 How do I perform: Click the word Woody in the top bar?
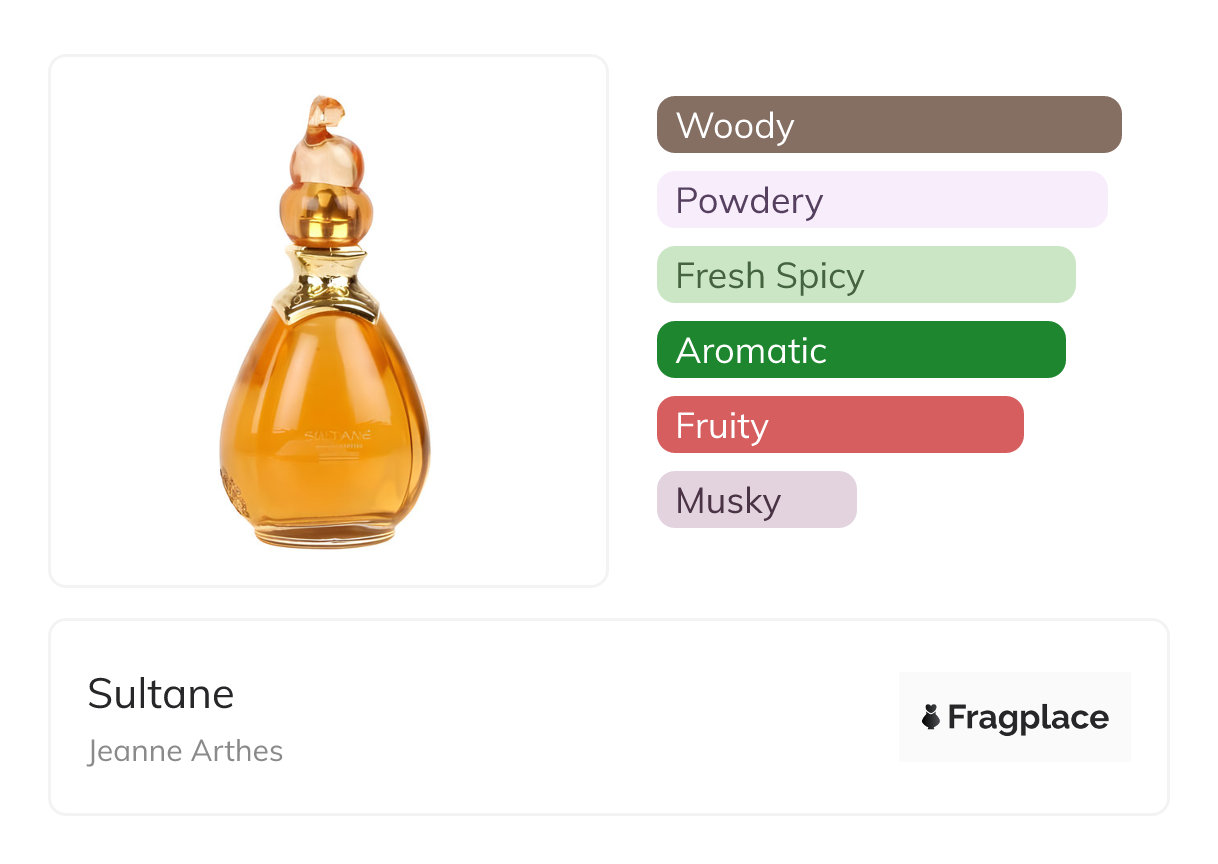click(735, 126)
